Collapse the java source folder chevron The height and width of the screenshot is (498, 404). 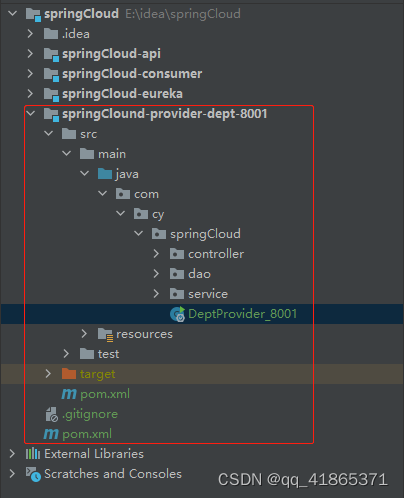85,174
